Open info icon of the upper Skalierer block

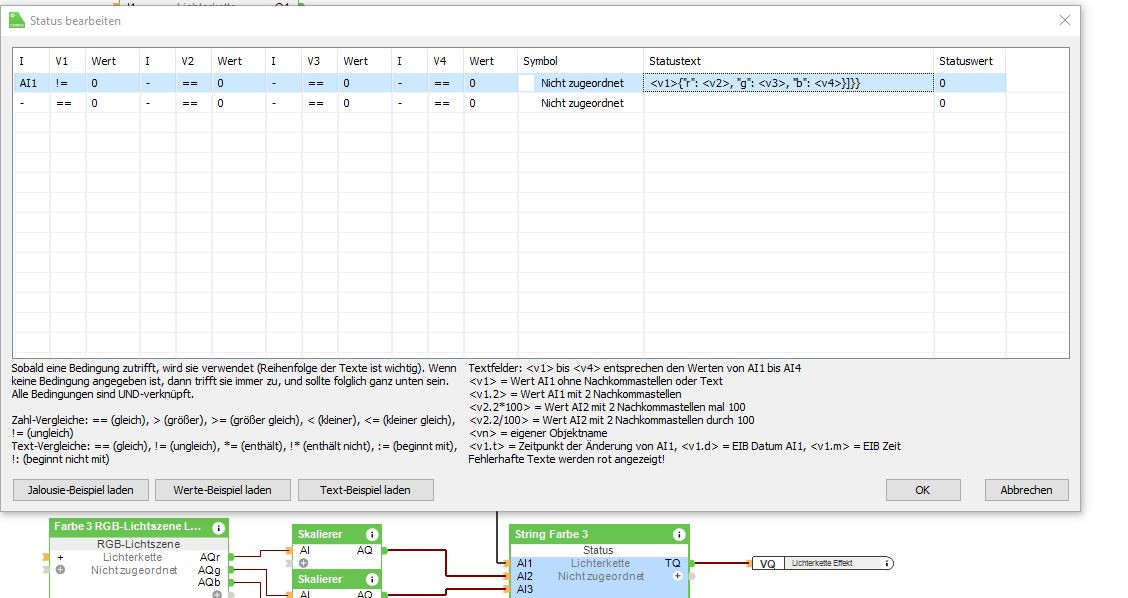(x=372, y=535)
